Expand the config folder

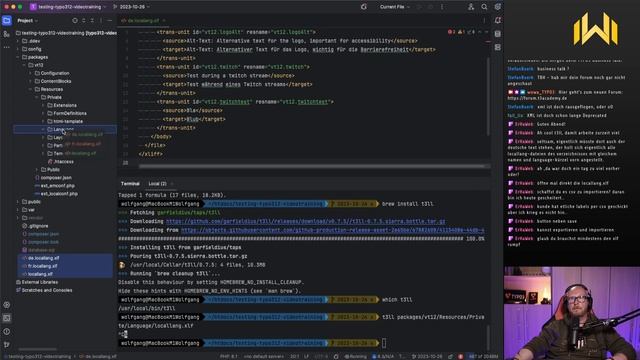18,49
